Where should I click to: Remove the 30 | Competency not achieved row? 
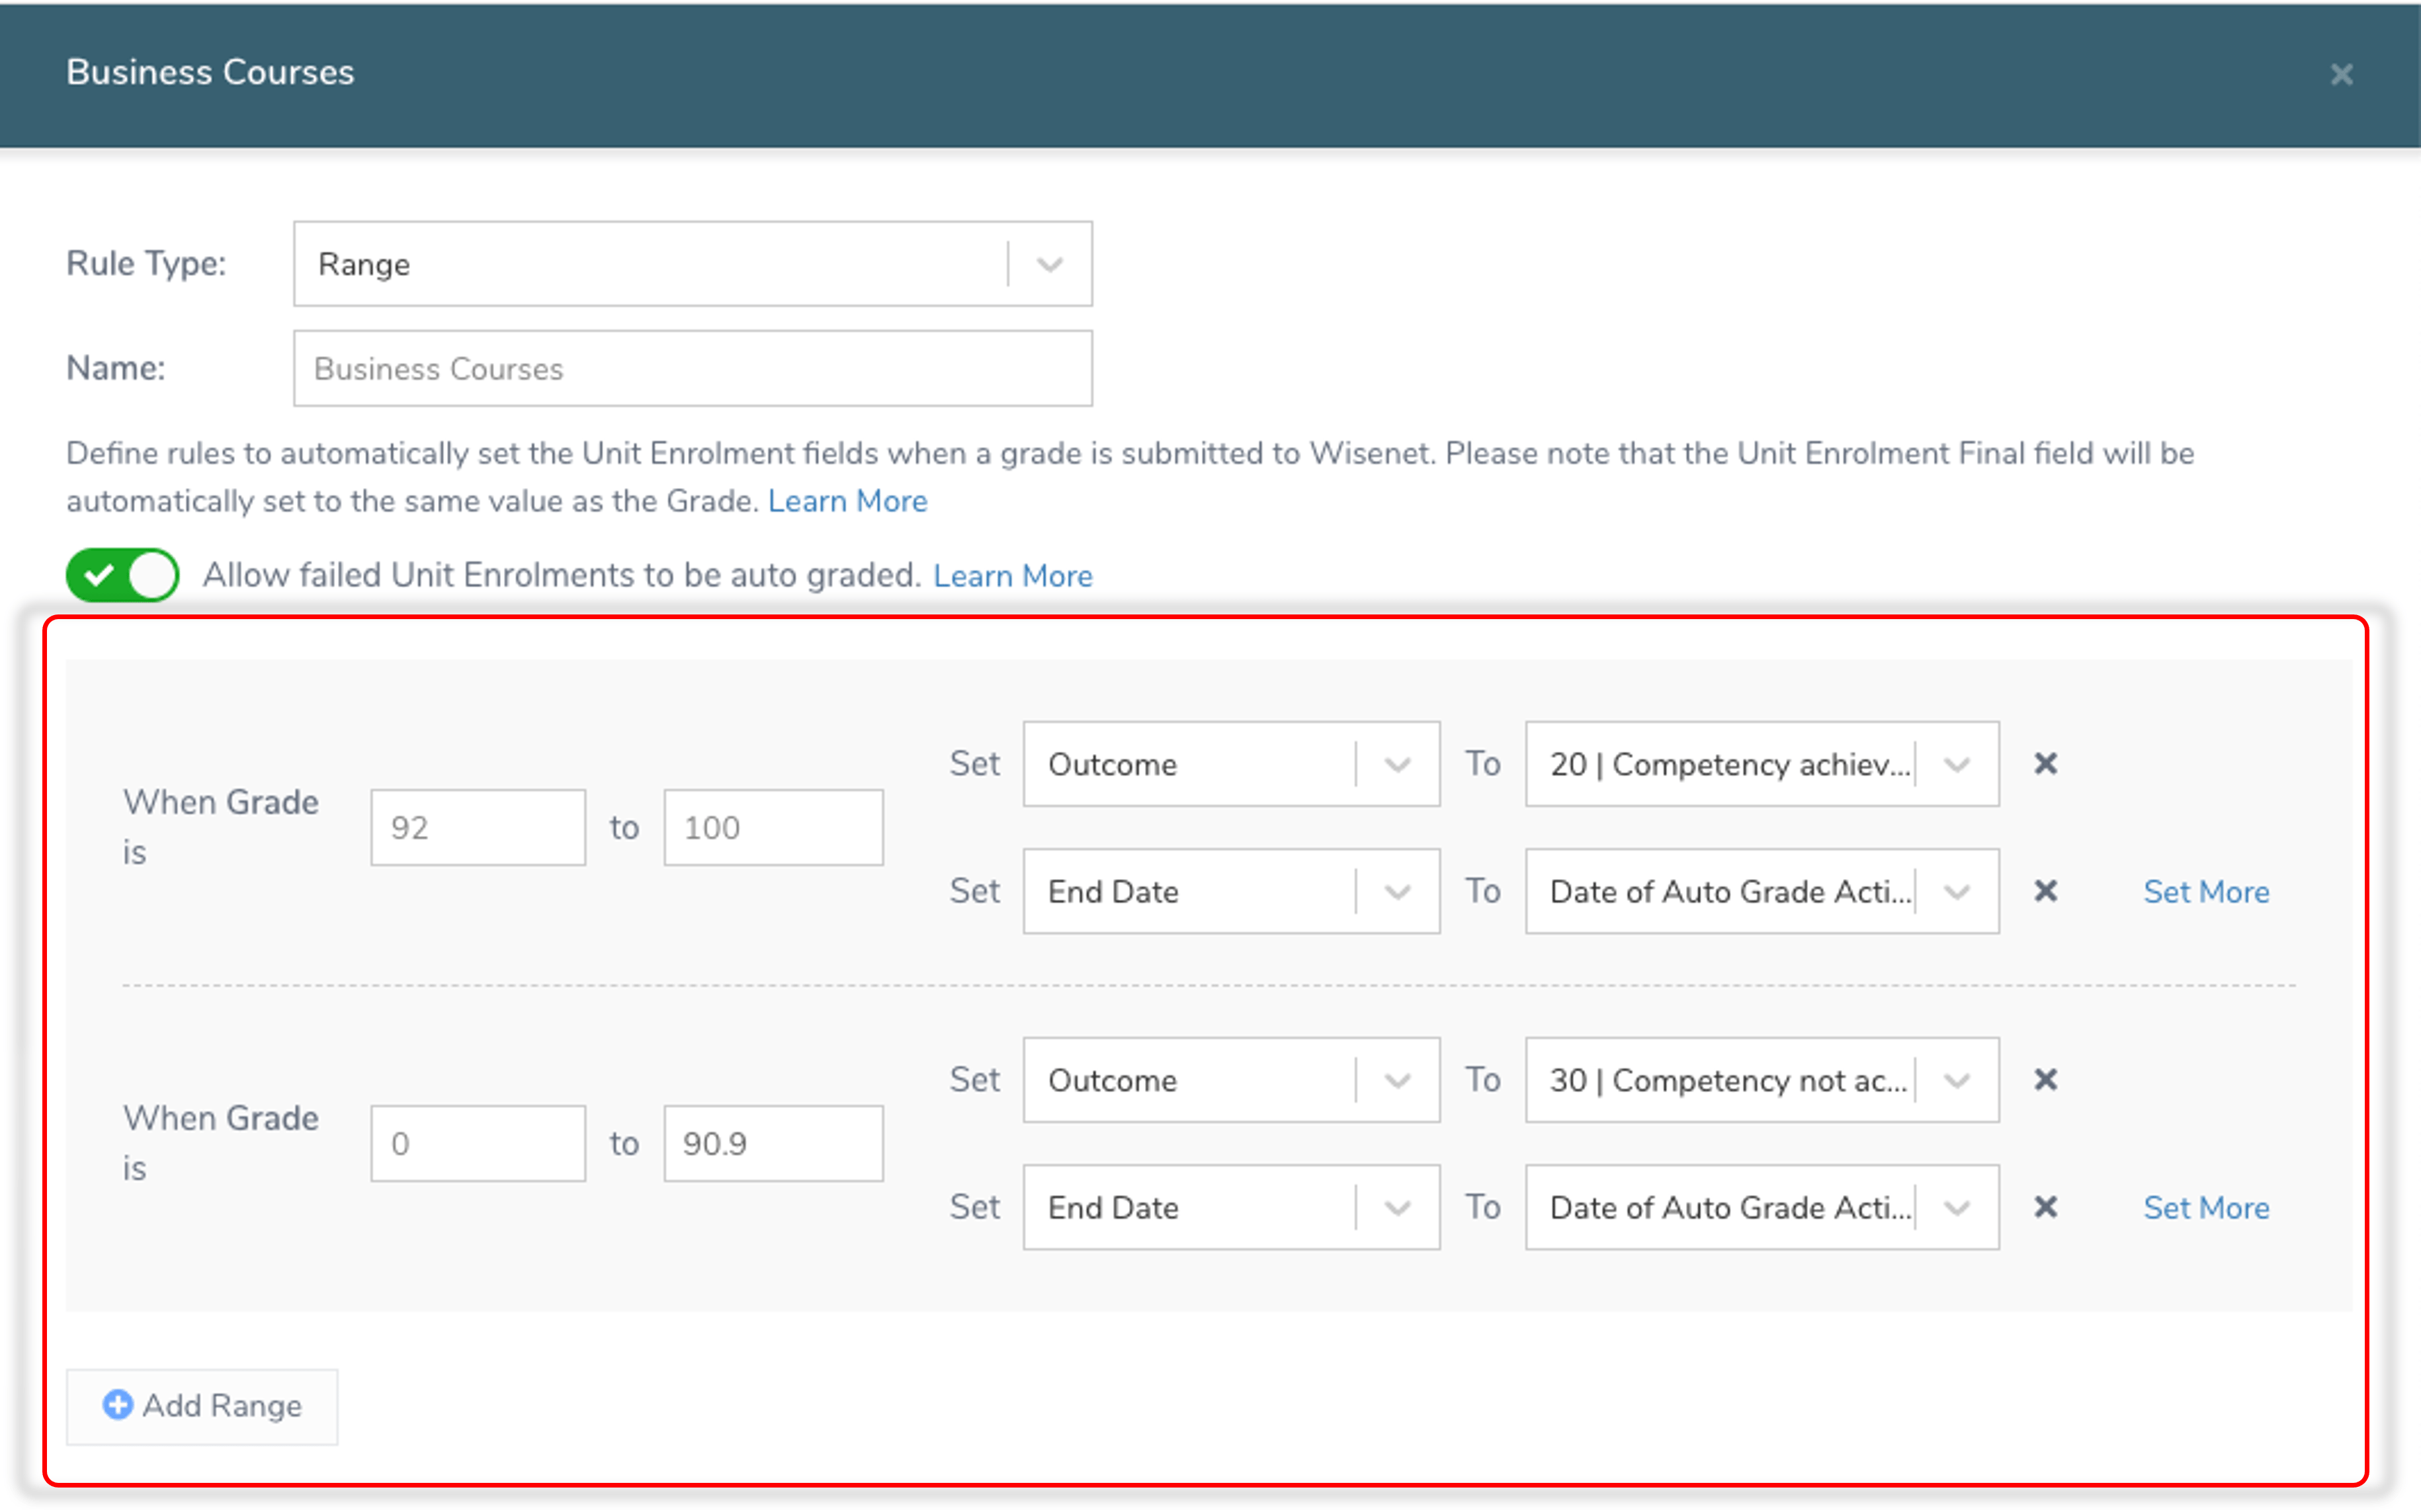coord(2046,1080)
